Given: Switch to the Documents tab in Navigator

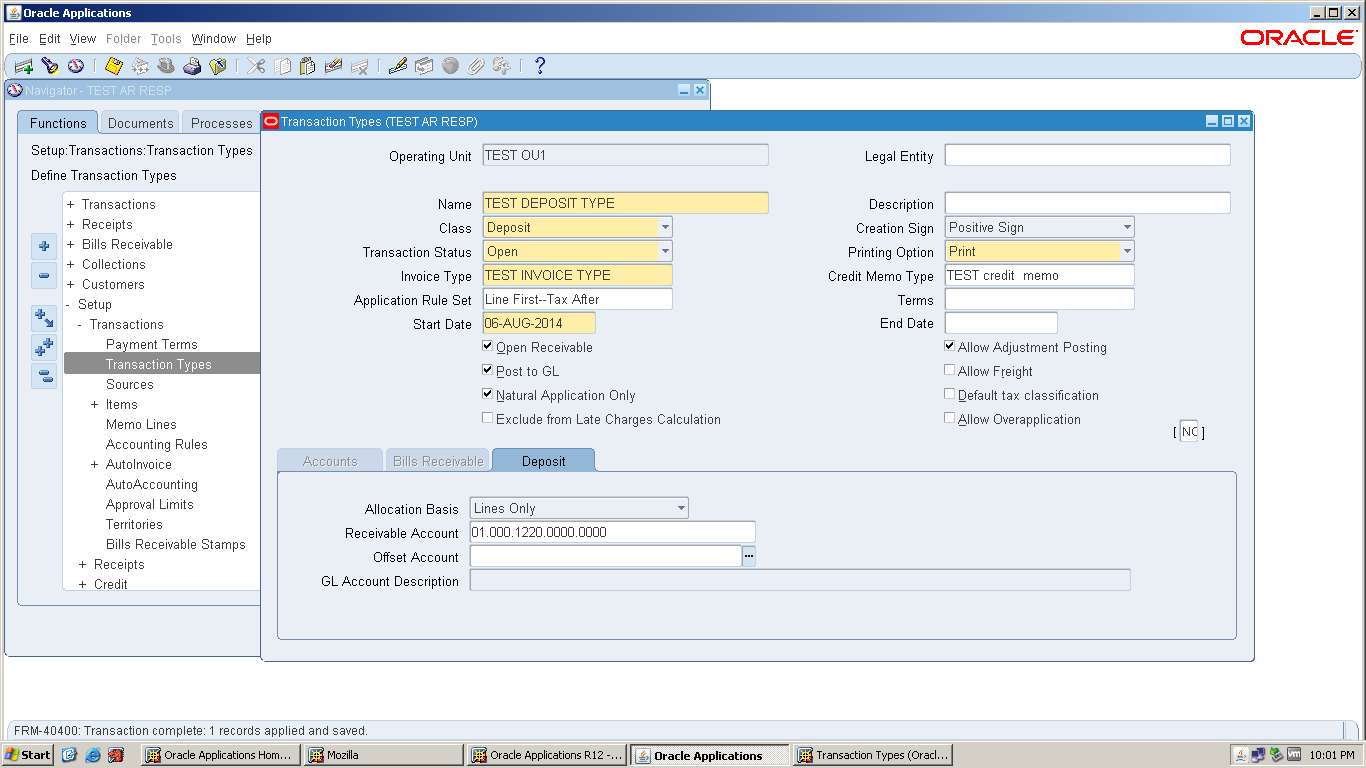Looking at the screenshot, I should [141, 123].
